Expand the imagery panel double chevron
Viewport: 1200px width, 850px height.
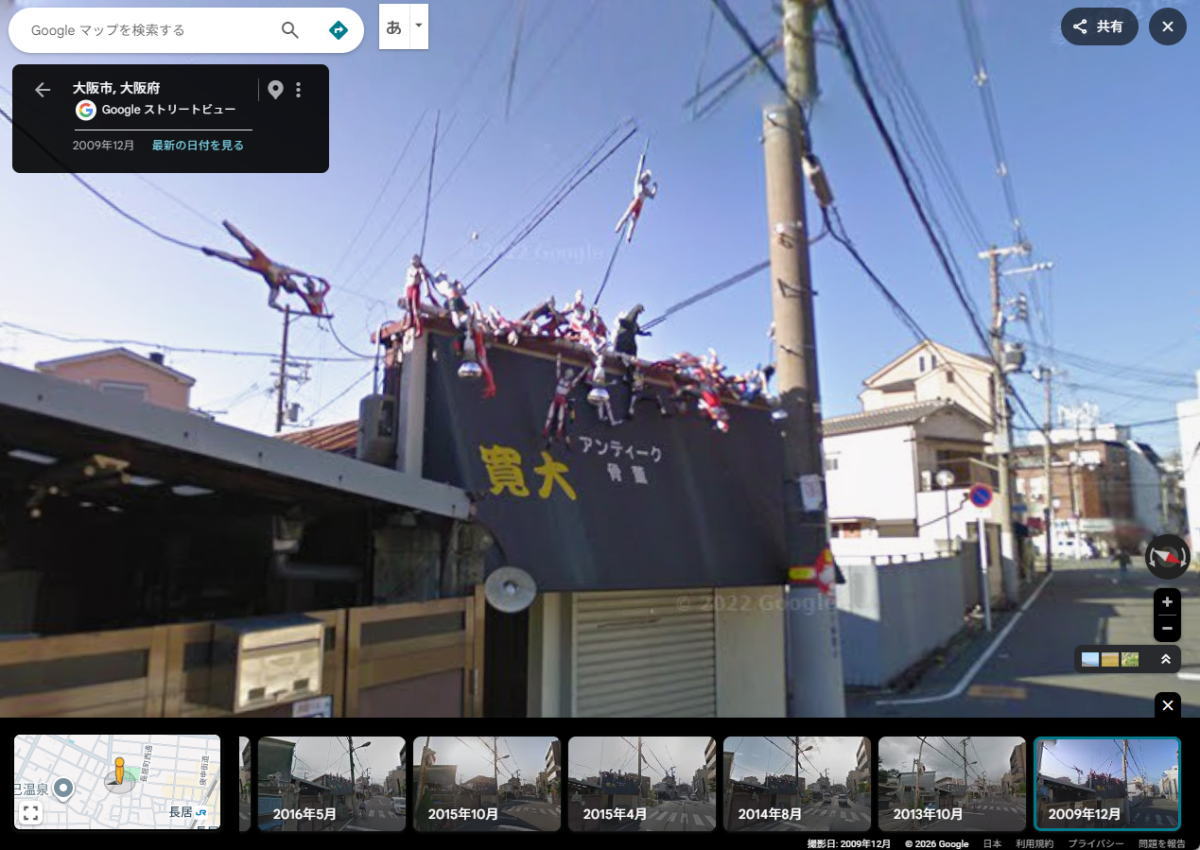tap(1165, 659)
